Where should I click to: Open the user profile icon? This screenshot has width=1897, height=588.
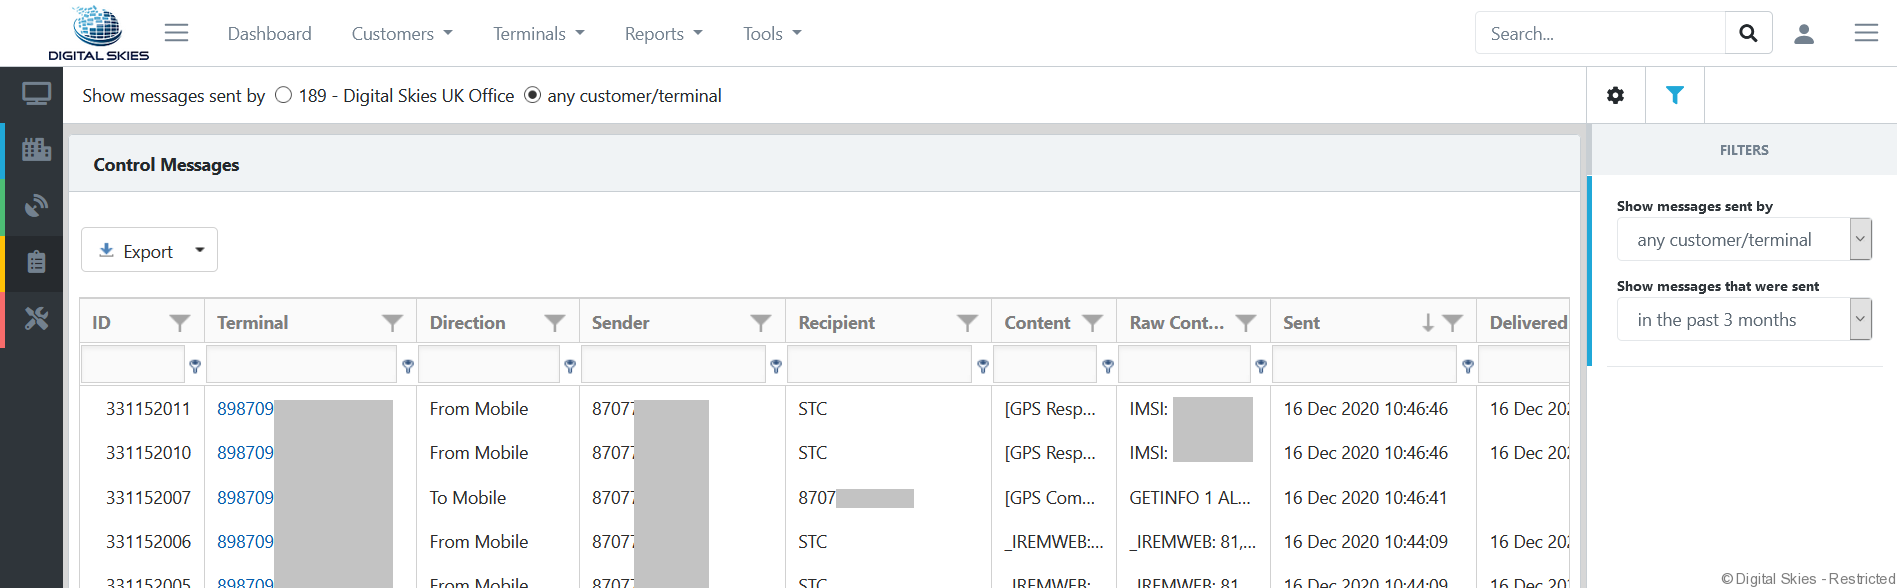coord(1804,34)
